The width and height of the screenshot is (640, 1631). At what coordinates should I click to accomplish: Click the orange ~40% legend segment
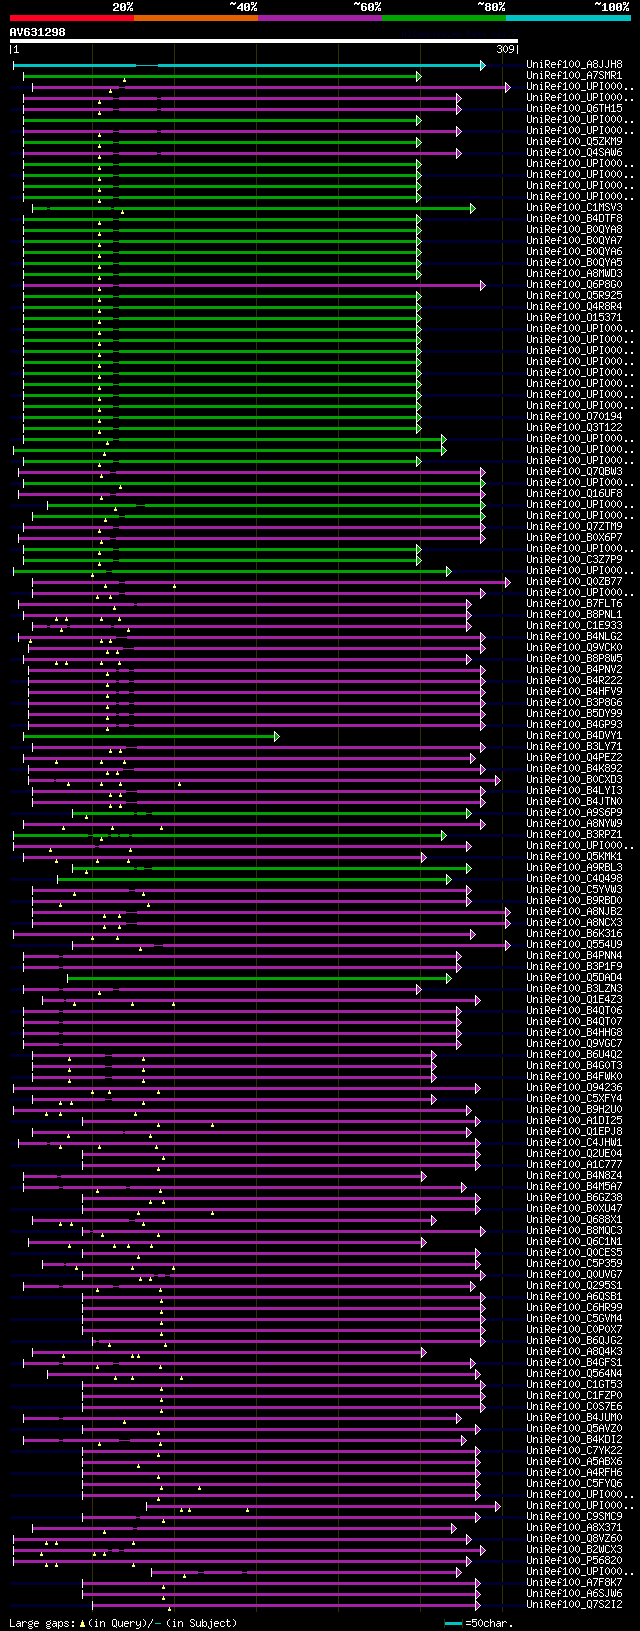[196, 18]
